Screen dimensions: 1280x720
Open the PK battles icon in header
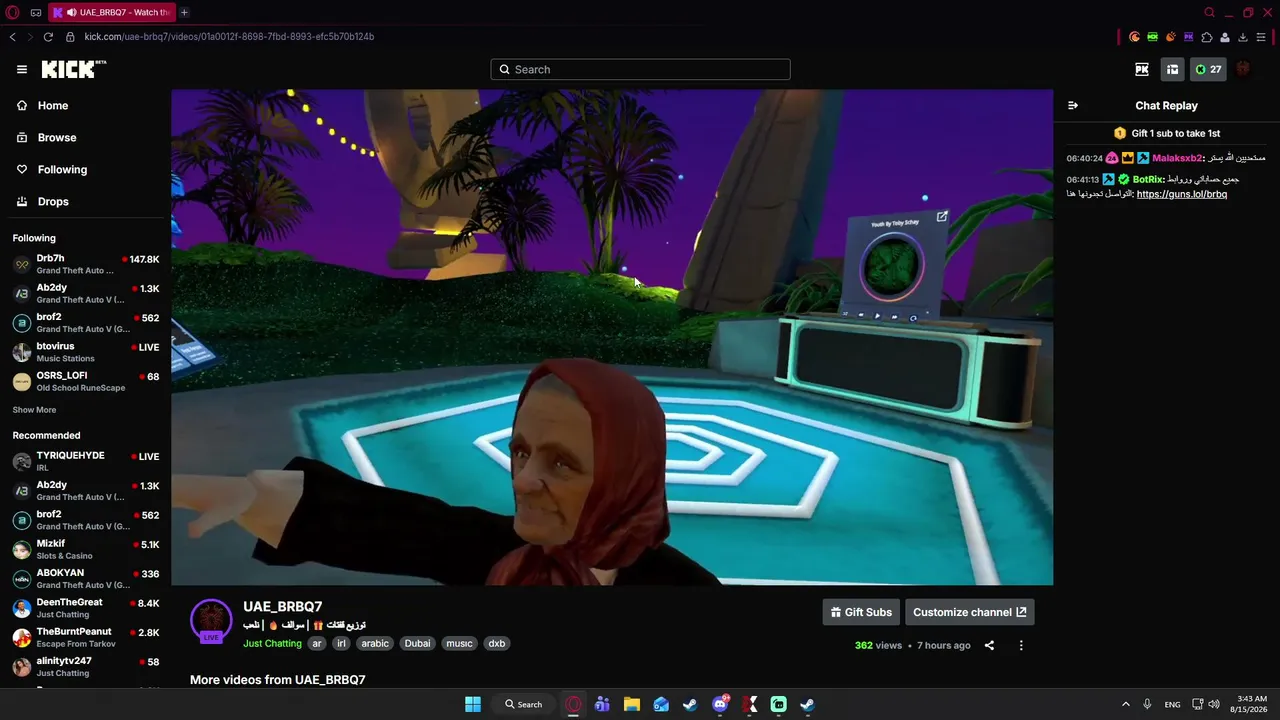point(1142,69)
